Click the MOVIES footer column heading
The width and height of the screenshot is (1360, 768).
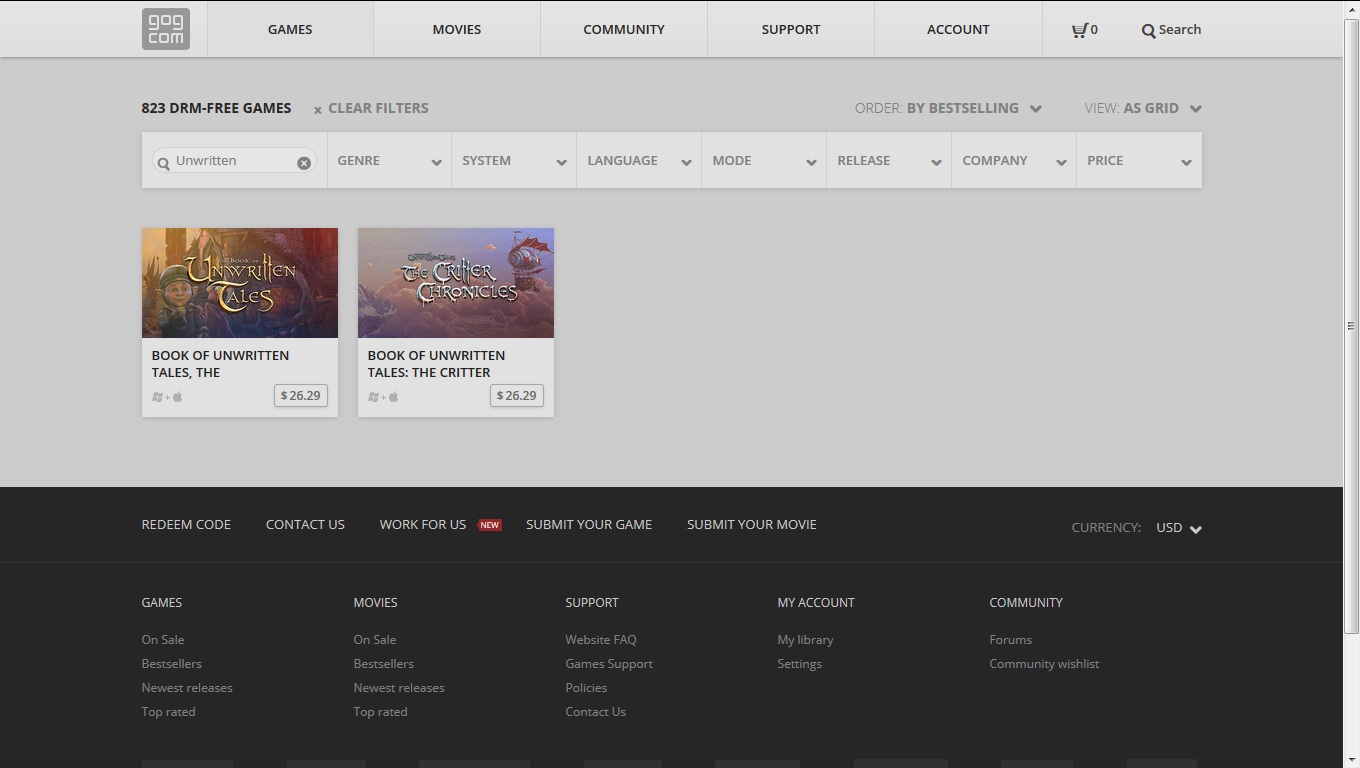(376, 603)
